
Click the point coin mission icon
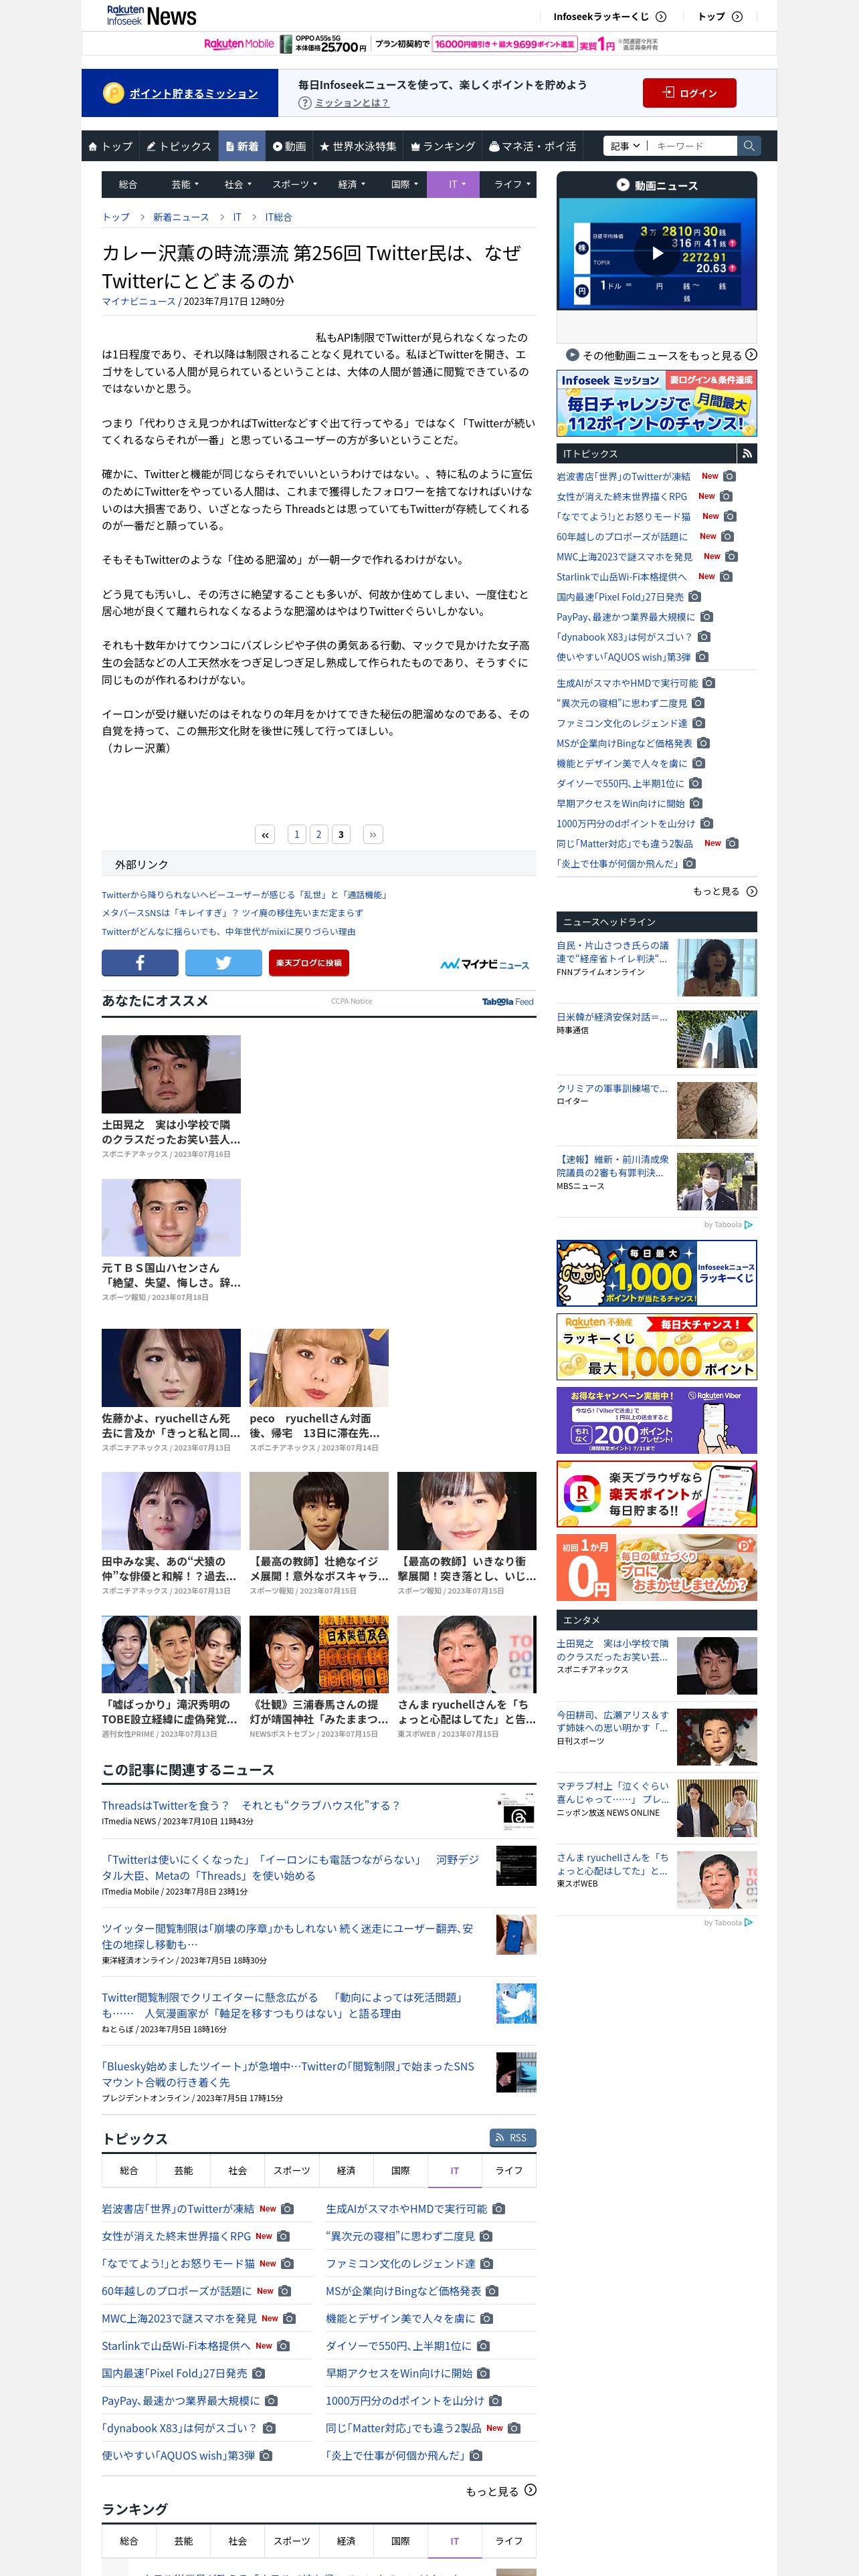(x=113, y=93)
